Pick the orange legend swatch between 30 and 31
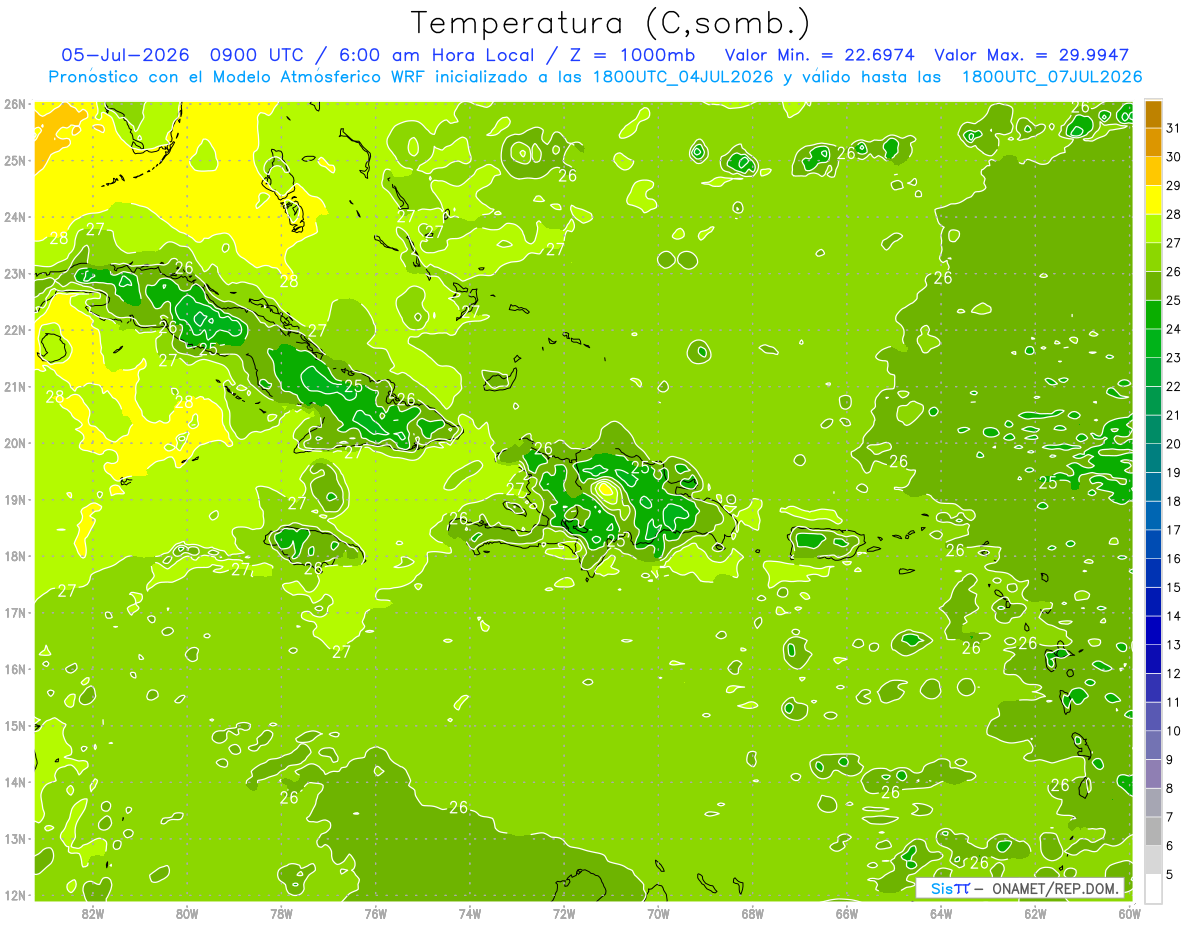The image size is (1200, 927). (x=1153, y=142)
